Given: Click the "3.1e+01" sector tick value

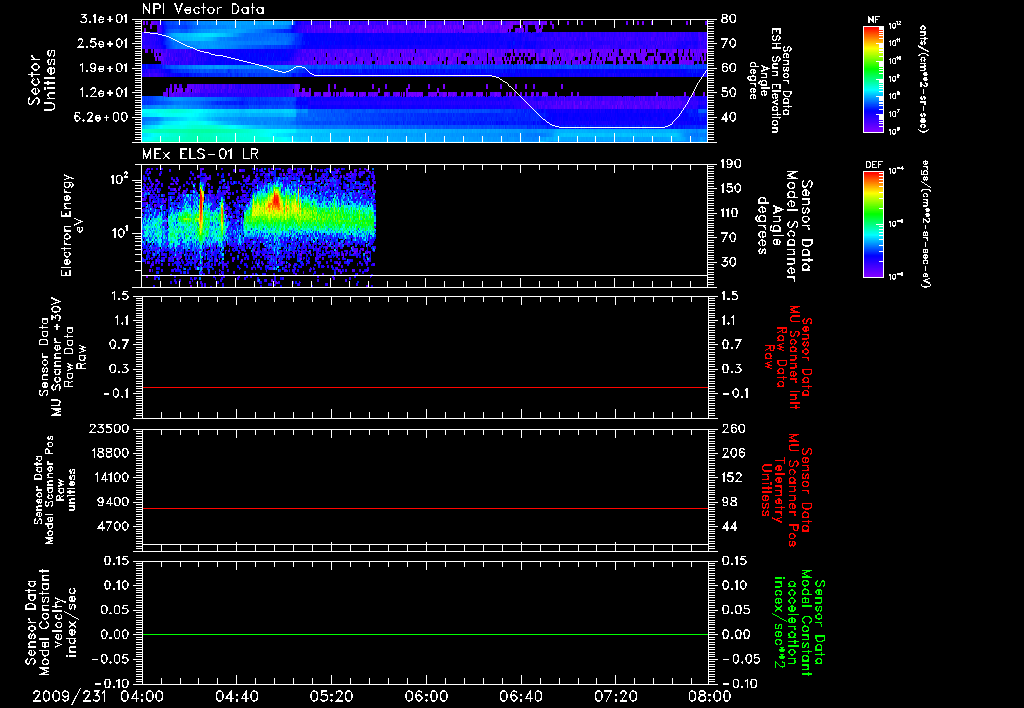Looking at the screenshot, I should (103, 19).
